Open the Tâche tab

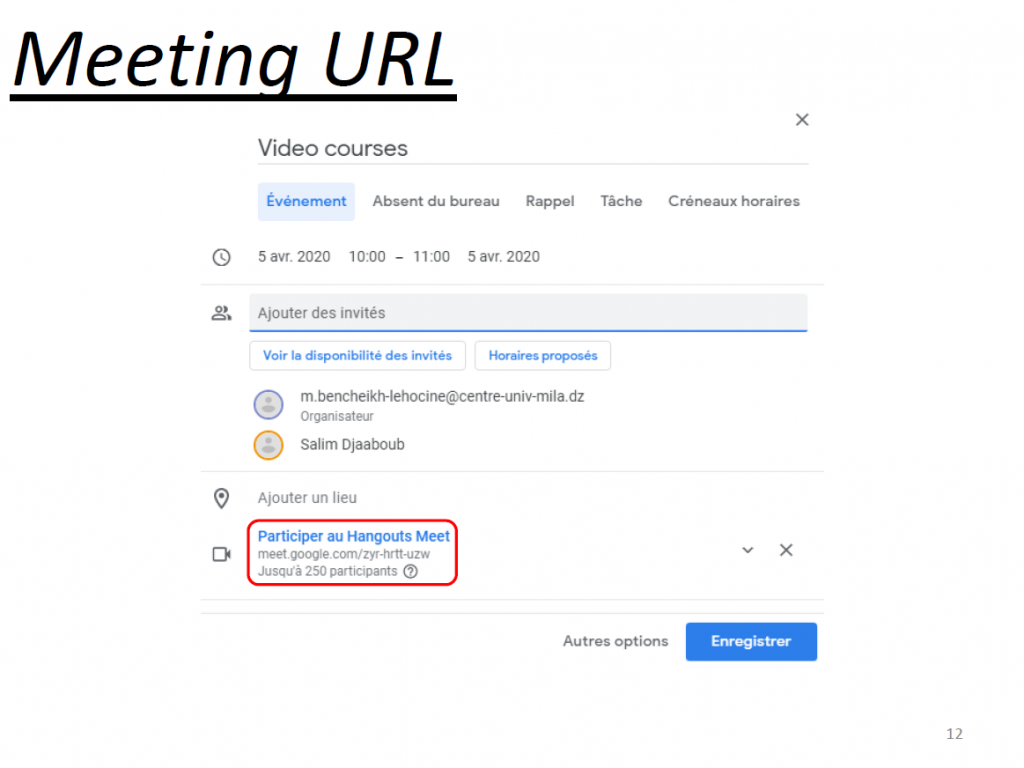tap(621, 201)
